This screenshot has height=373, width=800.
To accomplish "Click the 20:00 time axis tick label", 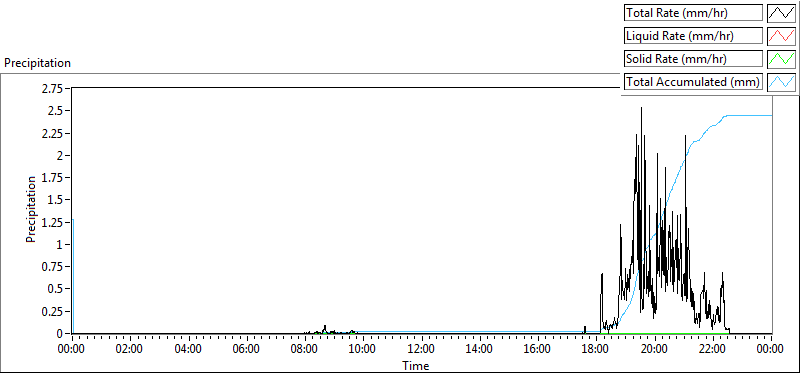I will pos(654,349).
